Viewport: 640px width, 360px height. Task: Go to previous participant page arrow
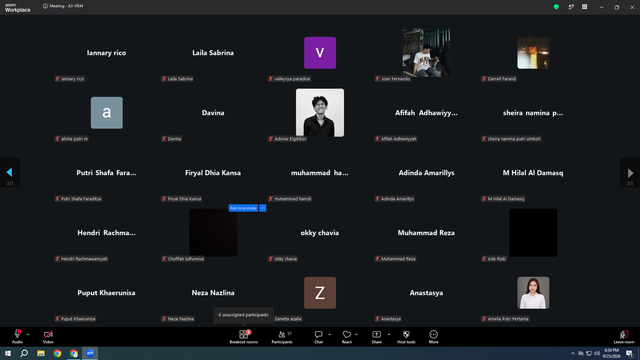(9, 173)
